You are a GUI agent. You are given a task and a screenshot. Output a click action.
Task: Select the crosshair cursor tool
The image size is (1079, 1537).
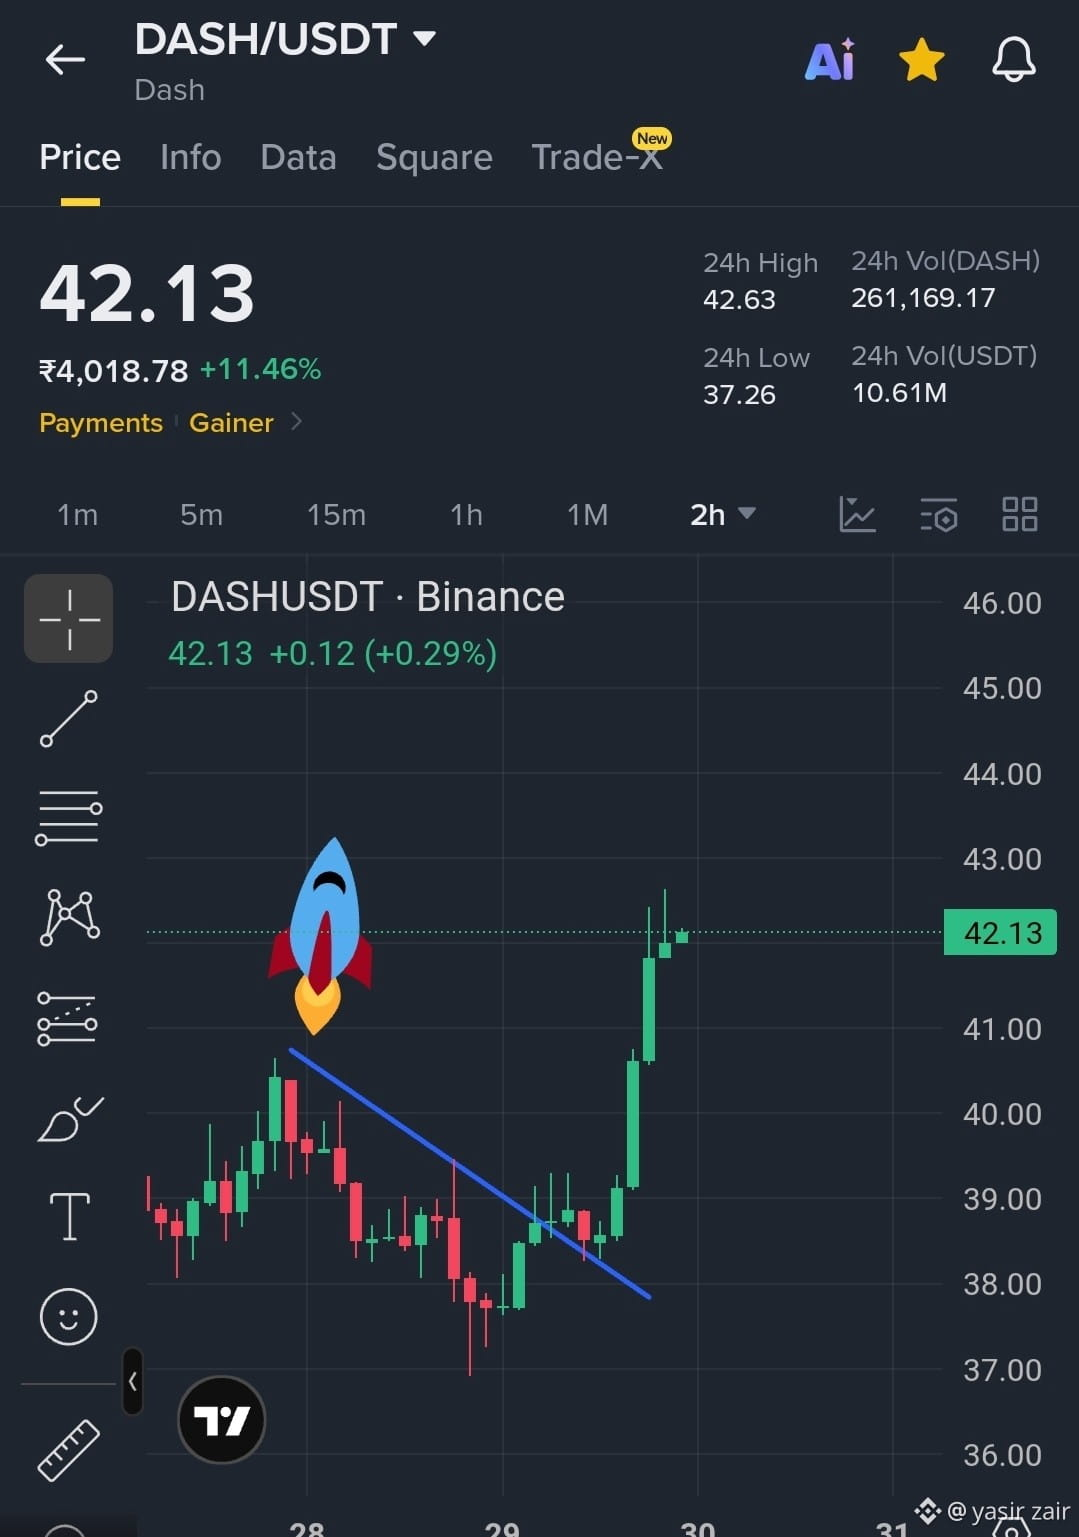coord(69,618)
